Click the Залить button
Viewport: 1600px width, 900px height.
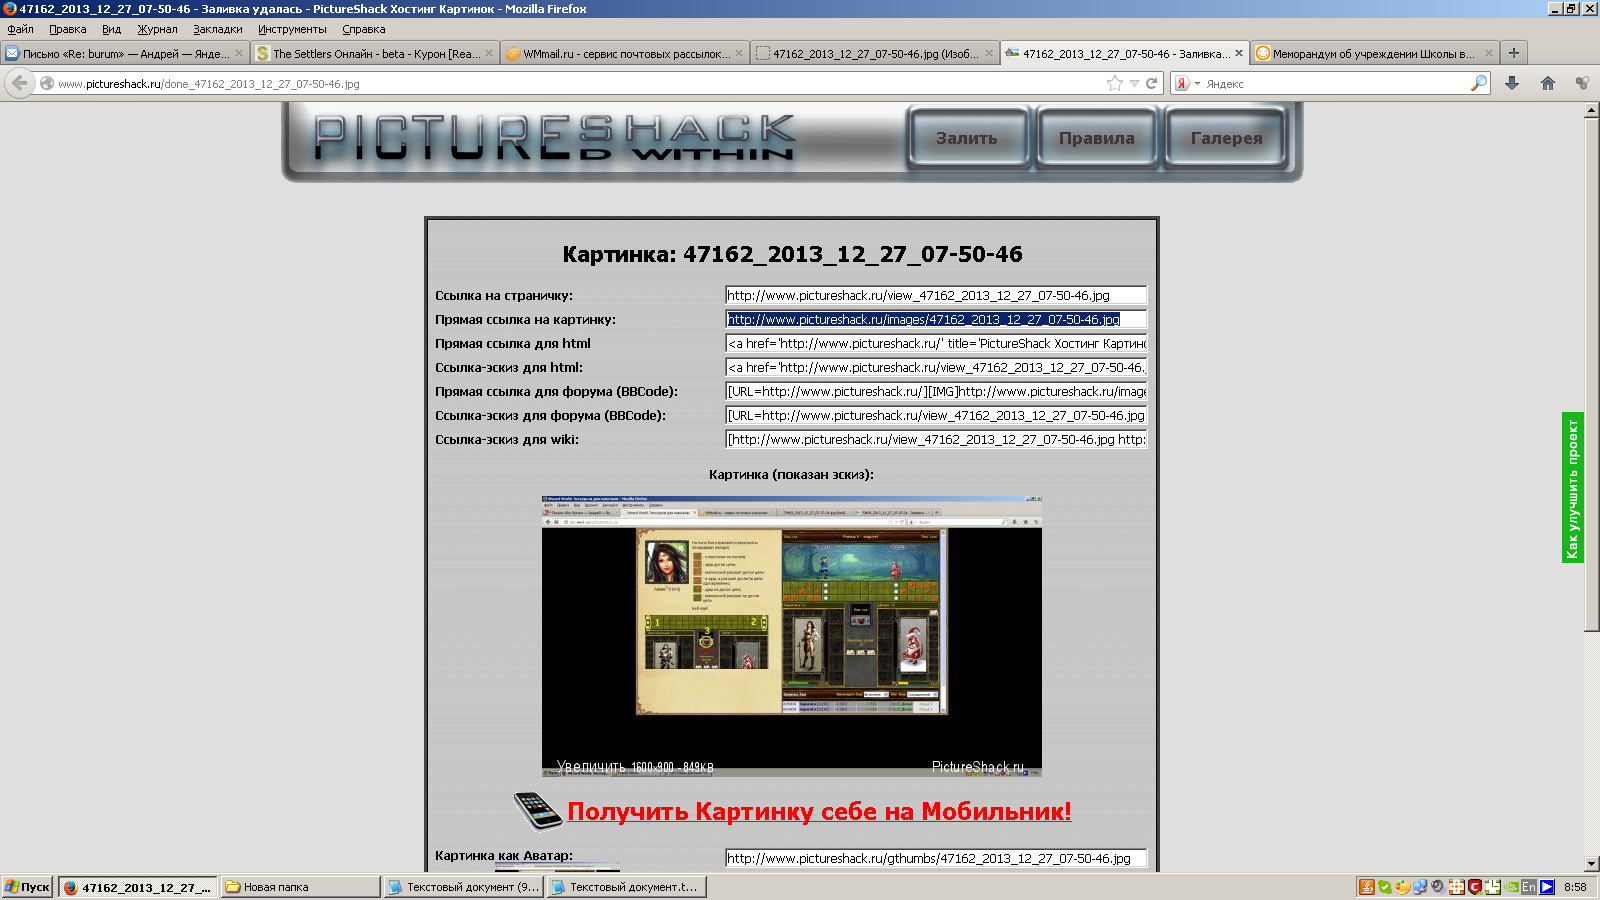click(x=967, y=138)
